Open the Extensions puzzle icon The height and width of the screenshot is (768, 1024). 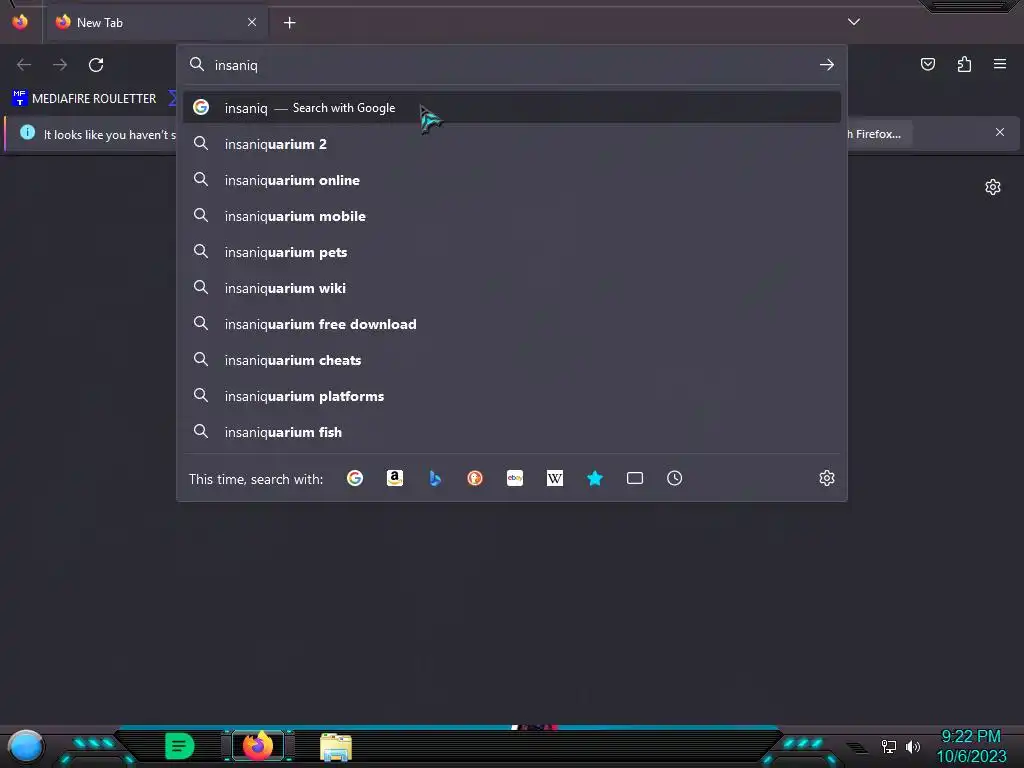(x=964, y=64)
